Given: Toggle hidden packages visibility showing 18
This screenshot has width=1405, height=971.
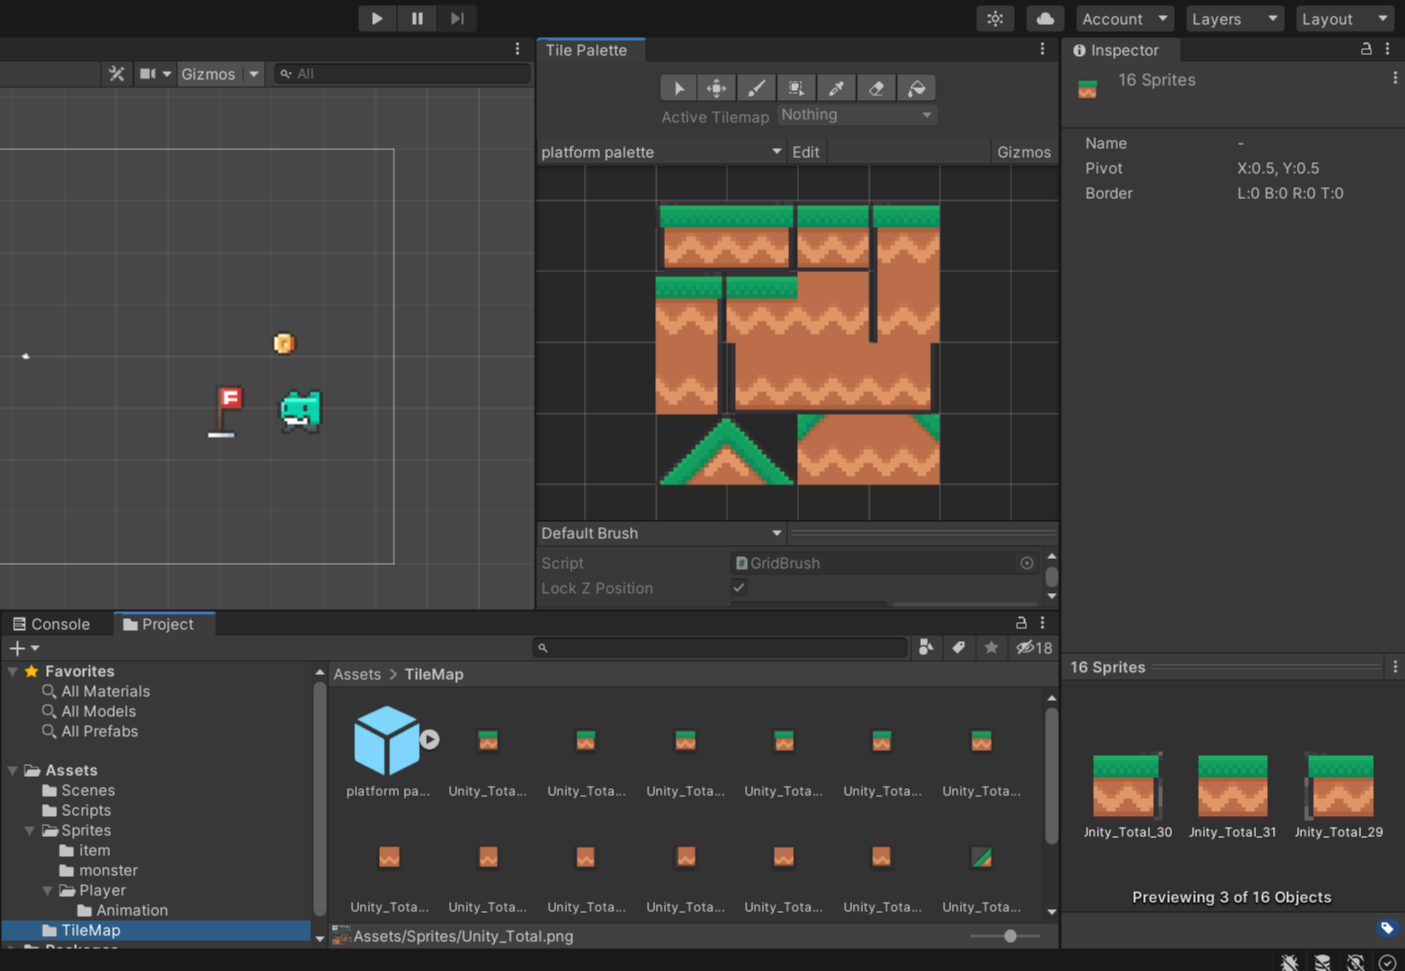Looking at the screenshot, I should pyautogui.click(x=1034, y=648).
